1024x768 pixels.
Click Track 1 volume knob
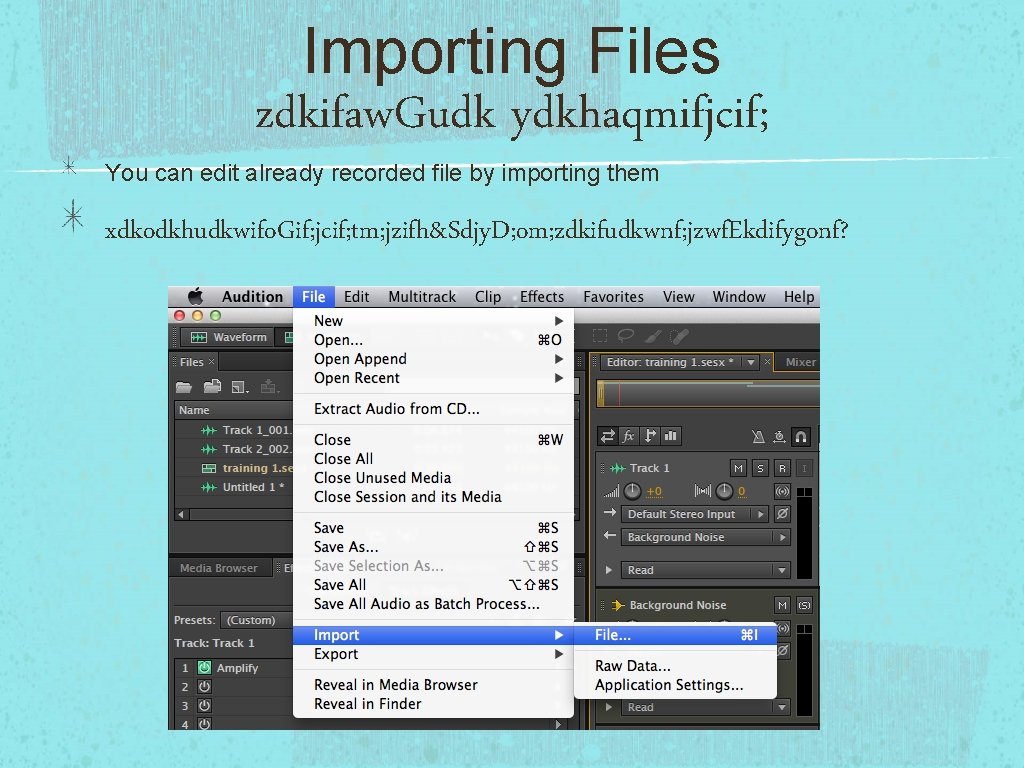632,491
